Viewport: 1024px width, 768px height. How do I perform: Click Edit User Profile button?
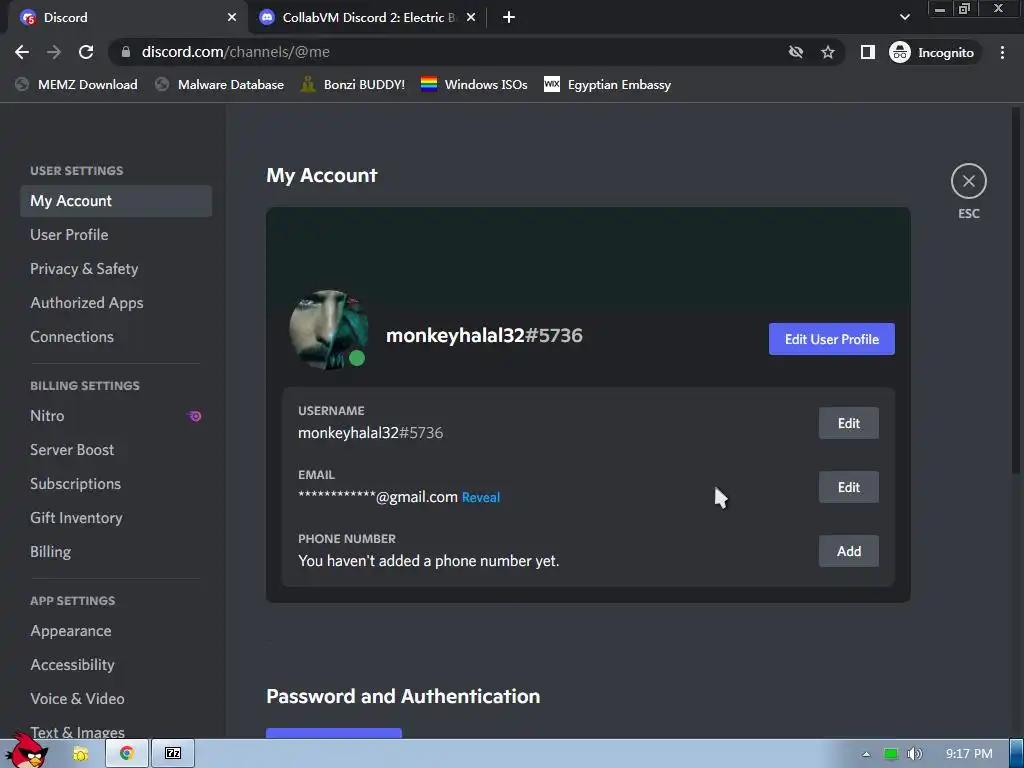pos(831,339)
